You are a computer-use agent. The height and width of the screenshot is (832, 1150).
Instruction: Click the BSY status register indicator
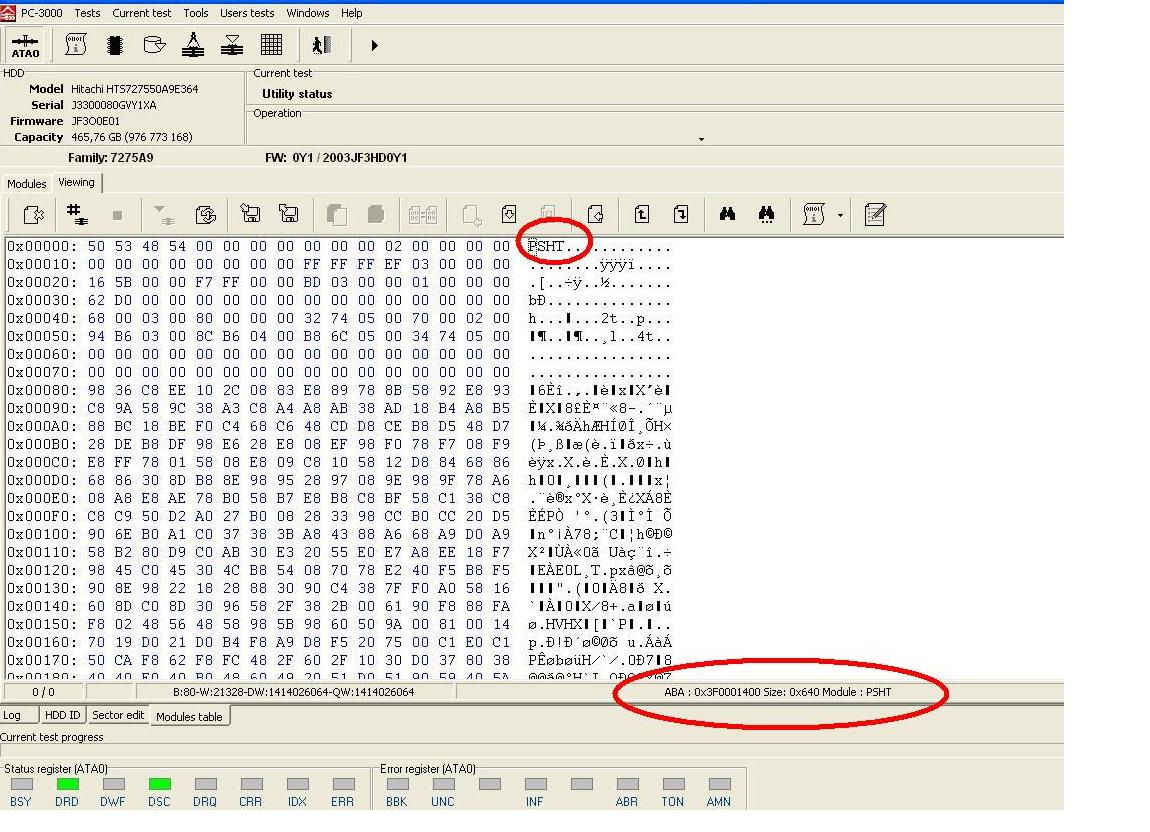[x=21, y=784]
